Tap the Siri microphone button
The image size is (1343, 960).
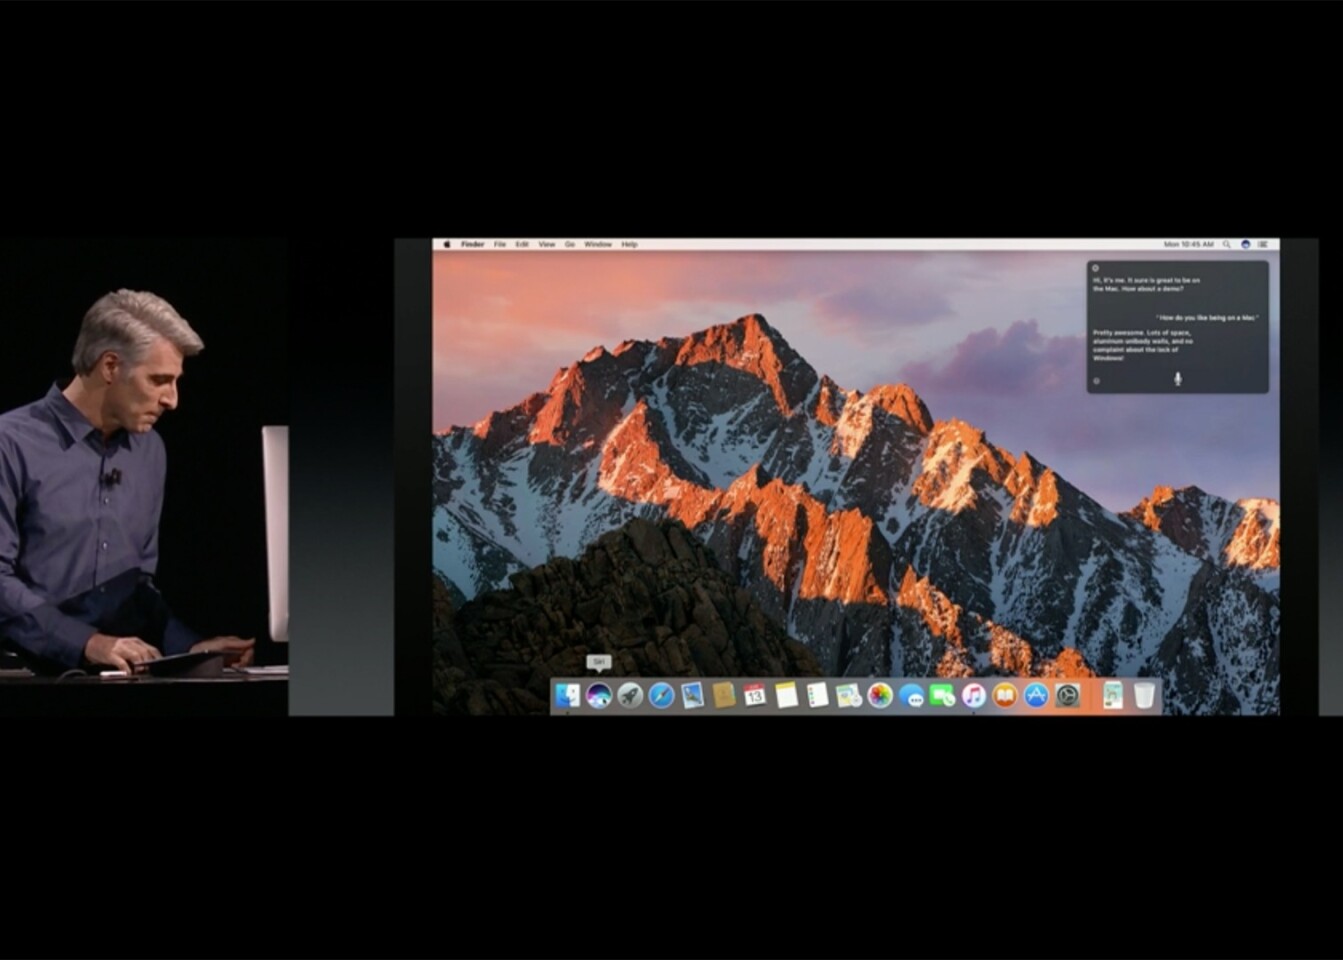[1178, 379]
